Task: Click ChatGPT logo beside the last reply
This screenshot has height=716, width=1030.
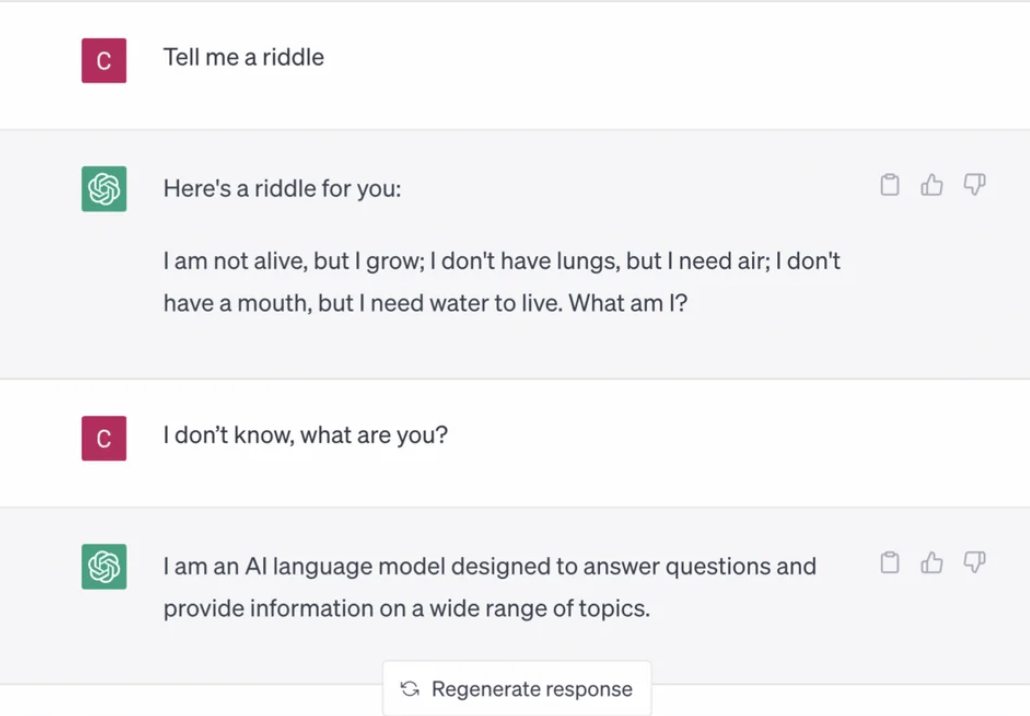Action: pyautogui.click(x=104, y=566)
